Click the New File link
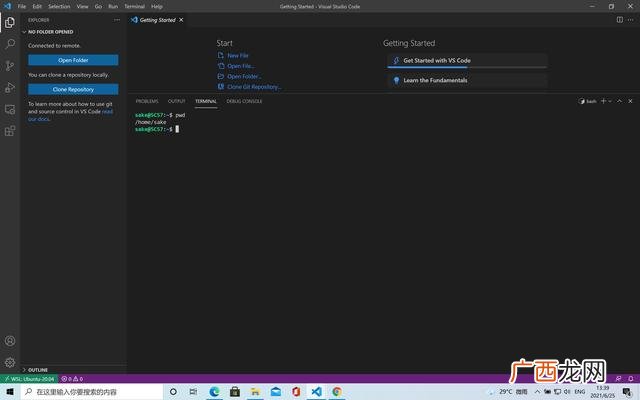Viewport: 640px width, 400px height. (238, 56)
